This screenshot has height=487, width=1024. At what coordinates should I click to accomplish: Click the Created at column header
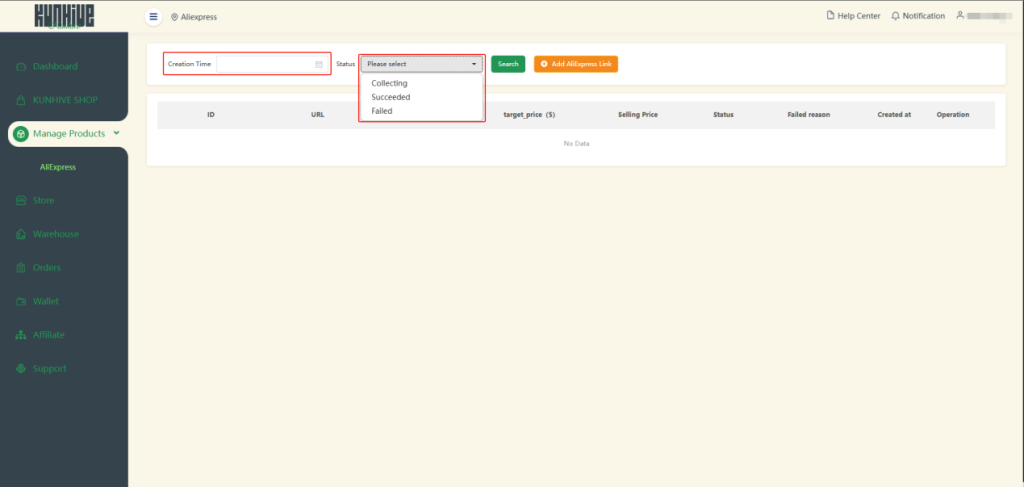click(894, 115)
